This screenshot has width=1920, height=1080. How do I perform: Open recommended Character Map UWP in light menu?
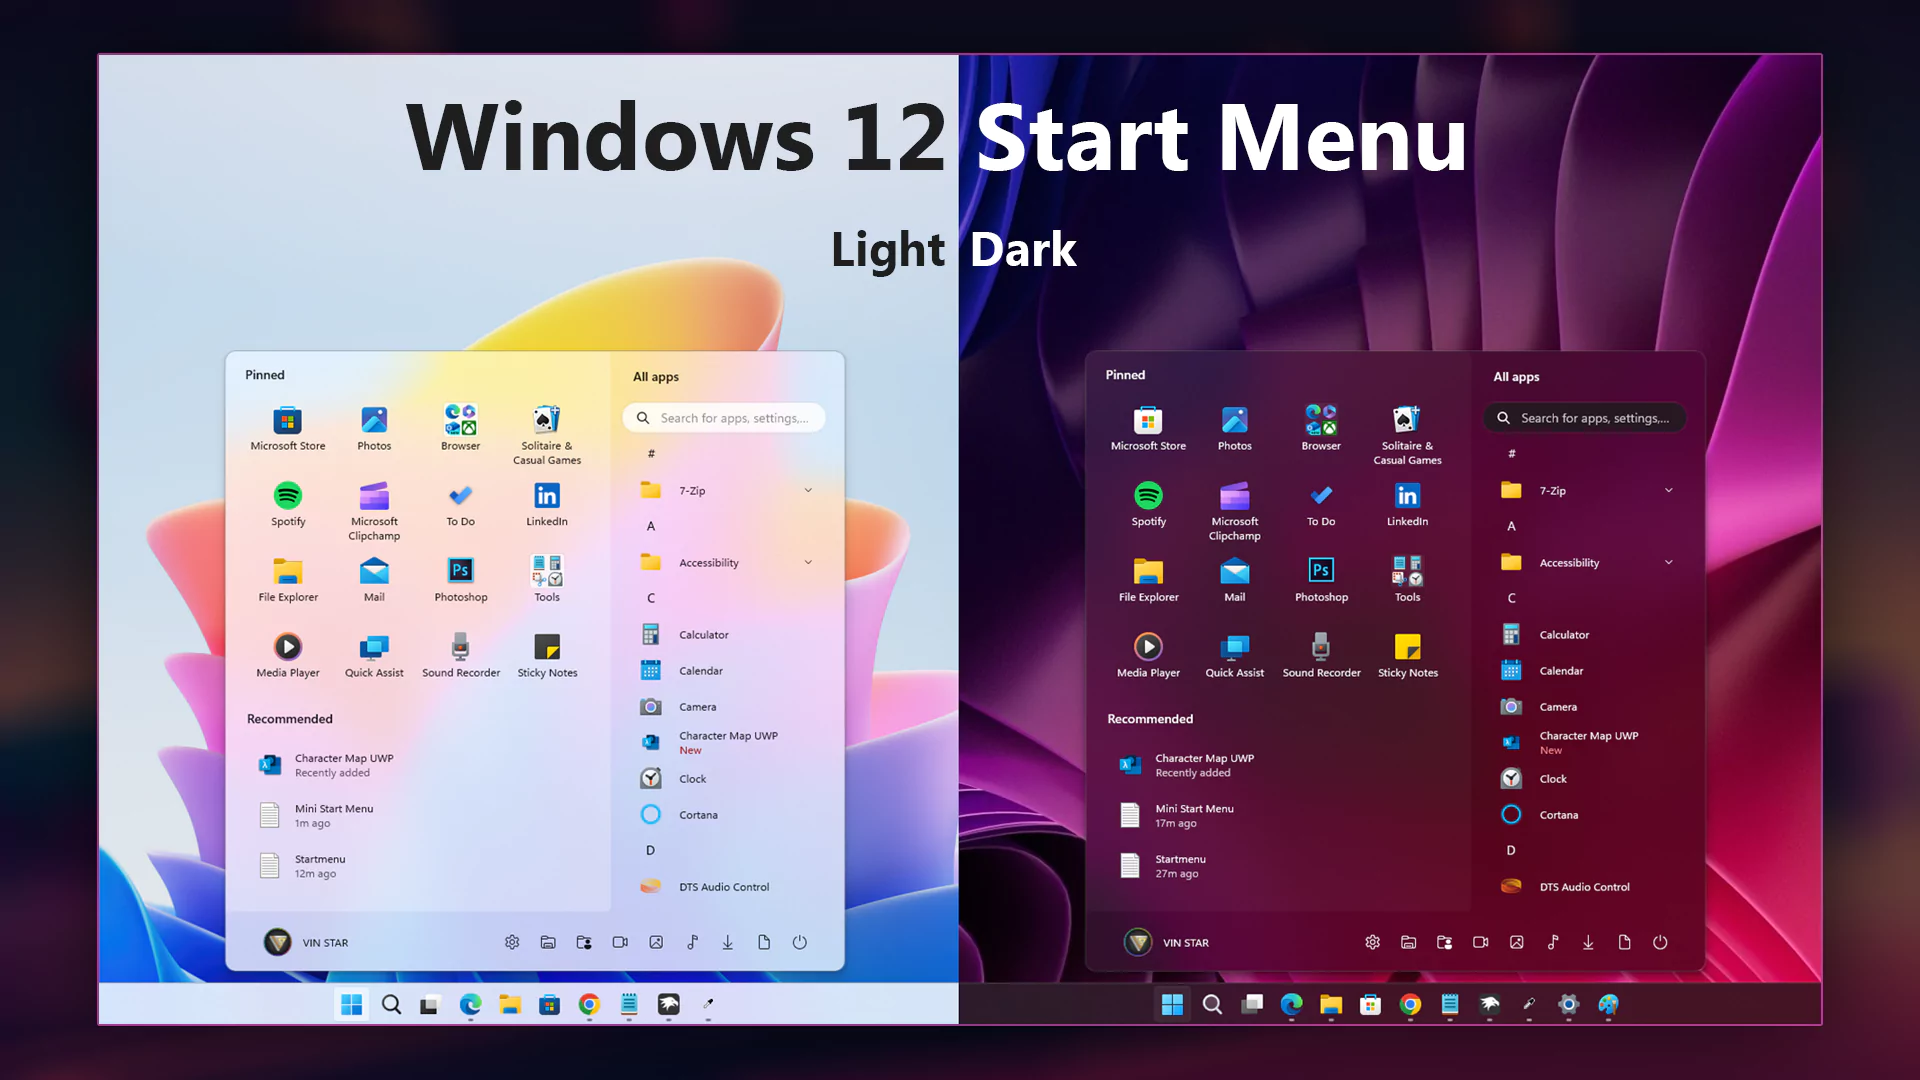click(326, 765)
